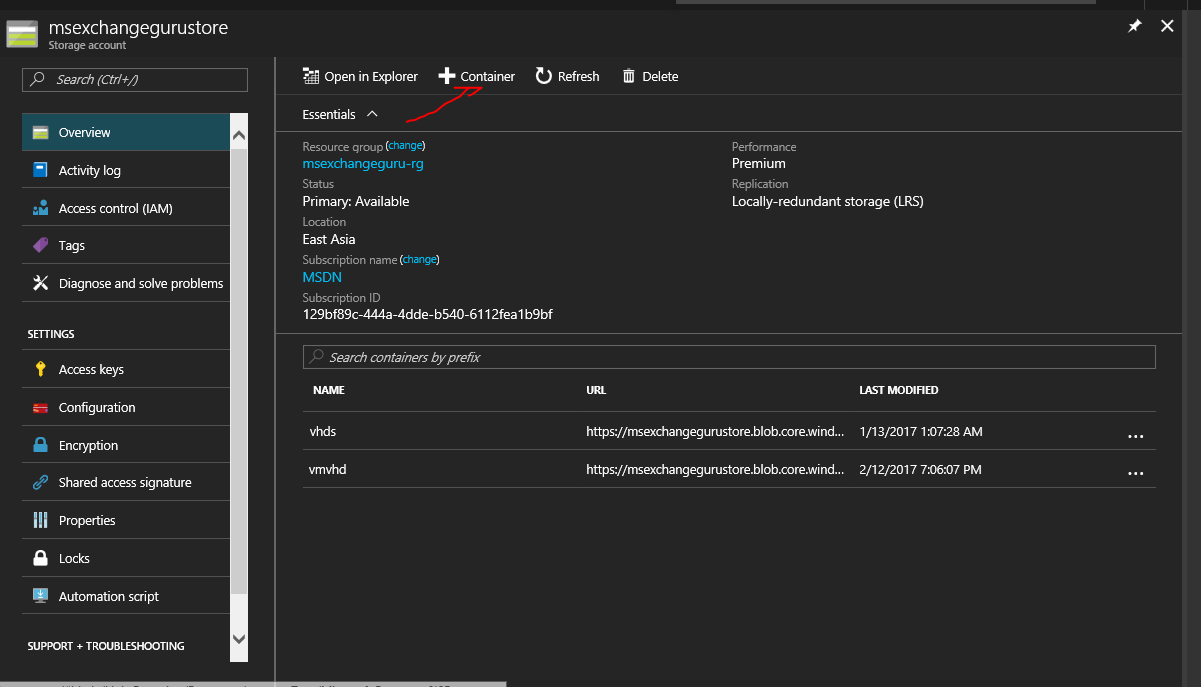Click the vmvhd container URL
1201x687 pixels.
(x=715, y=469)
